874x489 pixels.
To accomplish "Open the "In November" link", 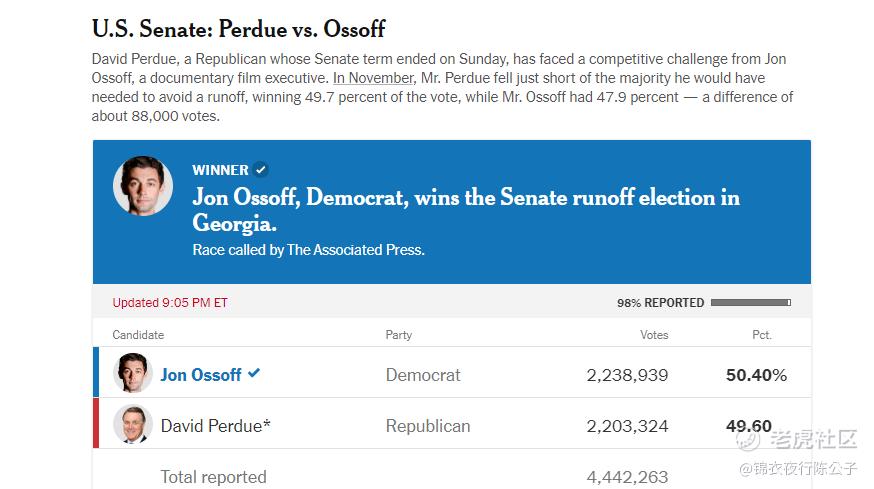I will [373, 78].
